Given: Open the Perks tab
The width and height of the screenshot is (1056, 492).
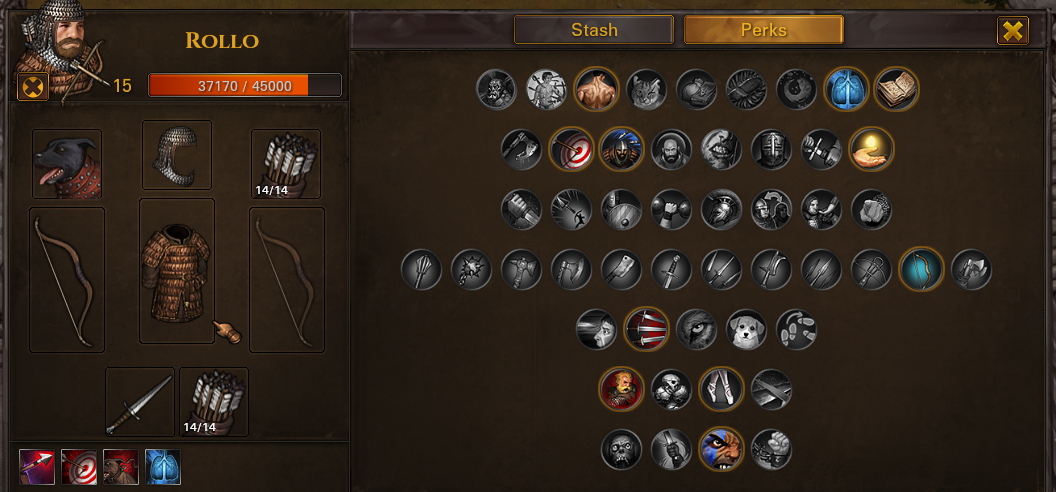Looking at the screenshot, I should tap(764, 30).
